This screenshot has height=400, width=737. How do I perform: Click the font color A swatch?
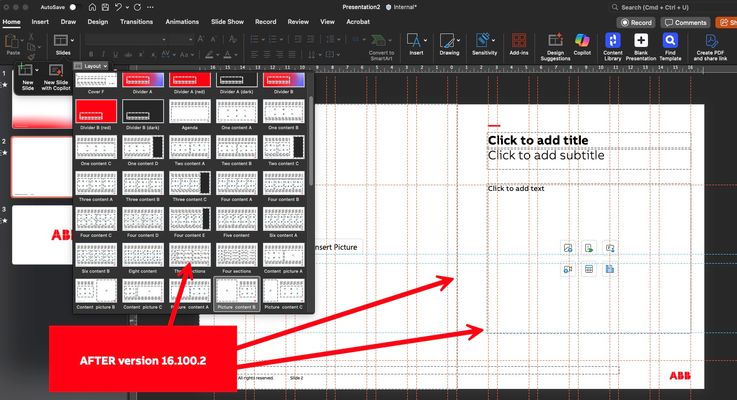point(227,55)
